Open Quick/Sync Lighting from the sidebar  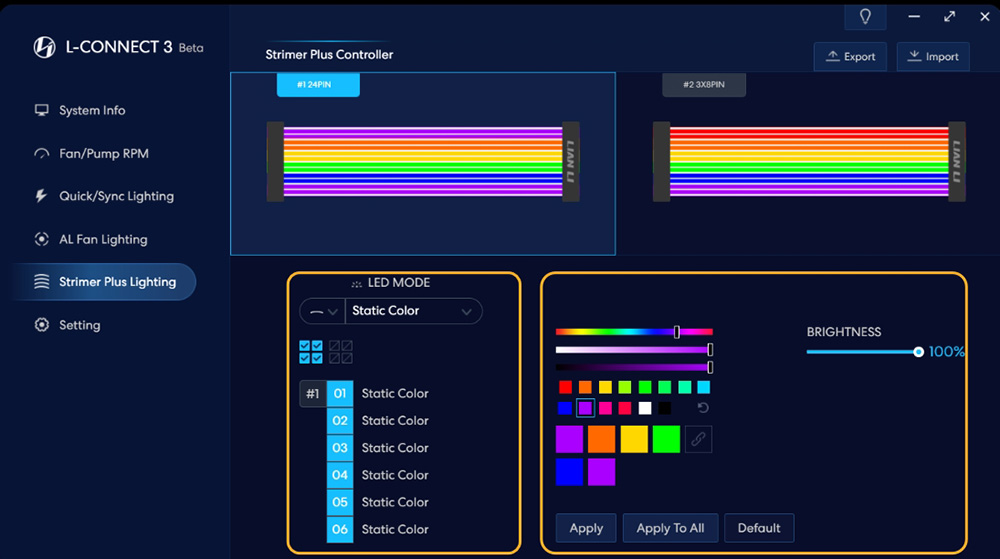(115, 196)
